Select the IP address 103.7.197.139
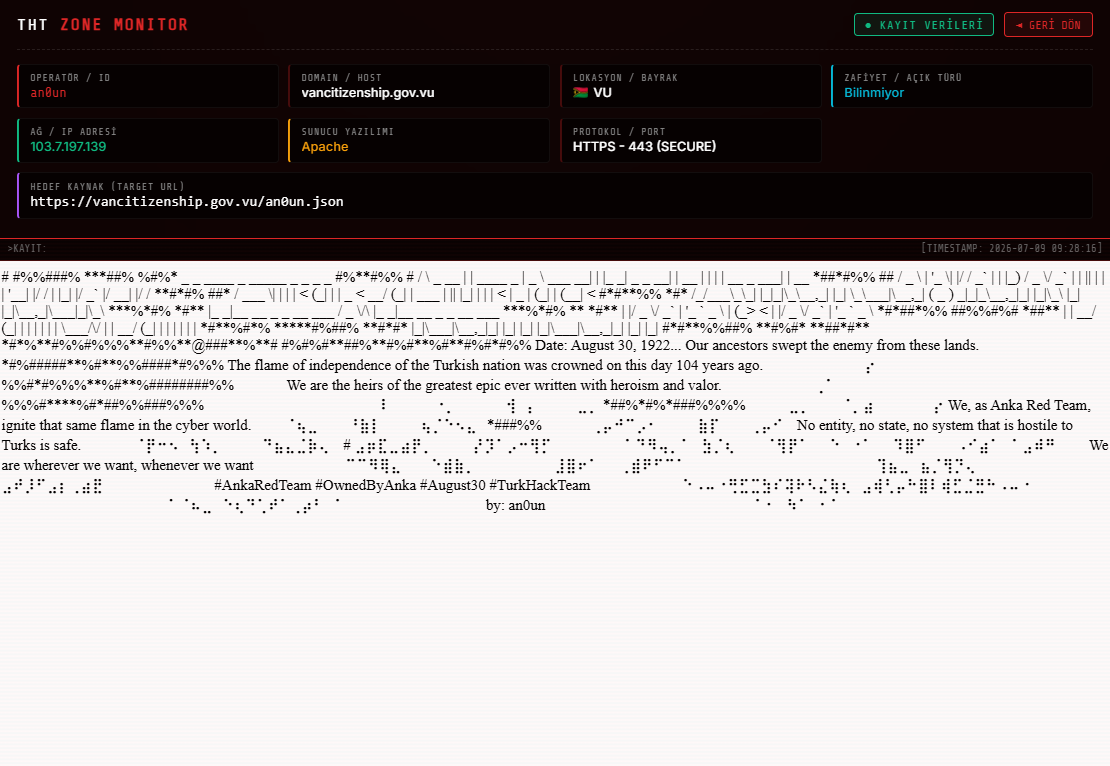The width and height of the screenshot is (1110, 766). point(68,147)
